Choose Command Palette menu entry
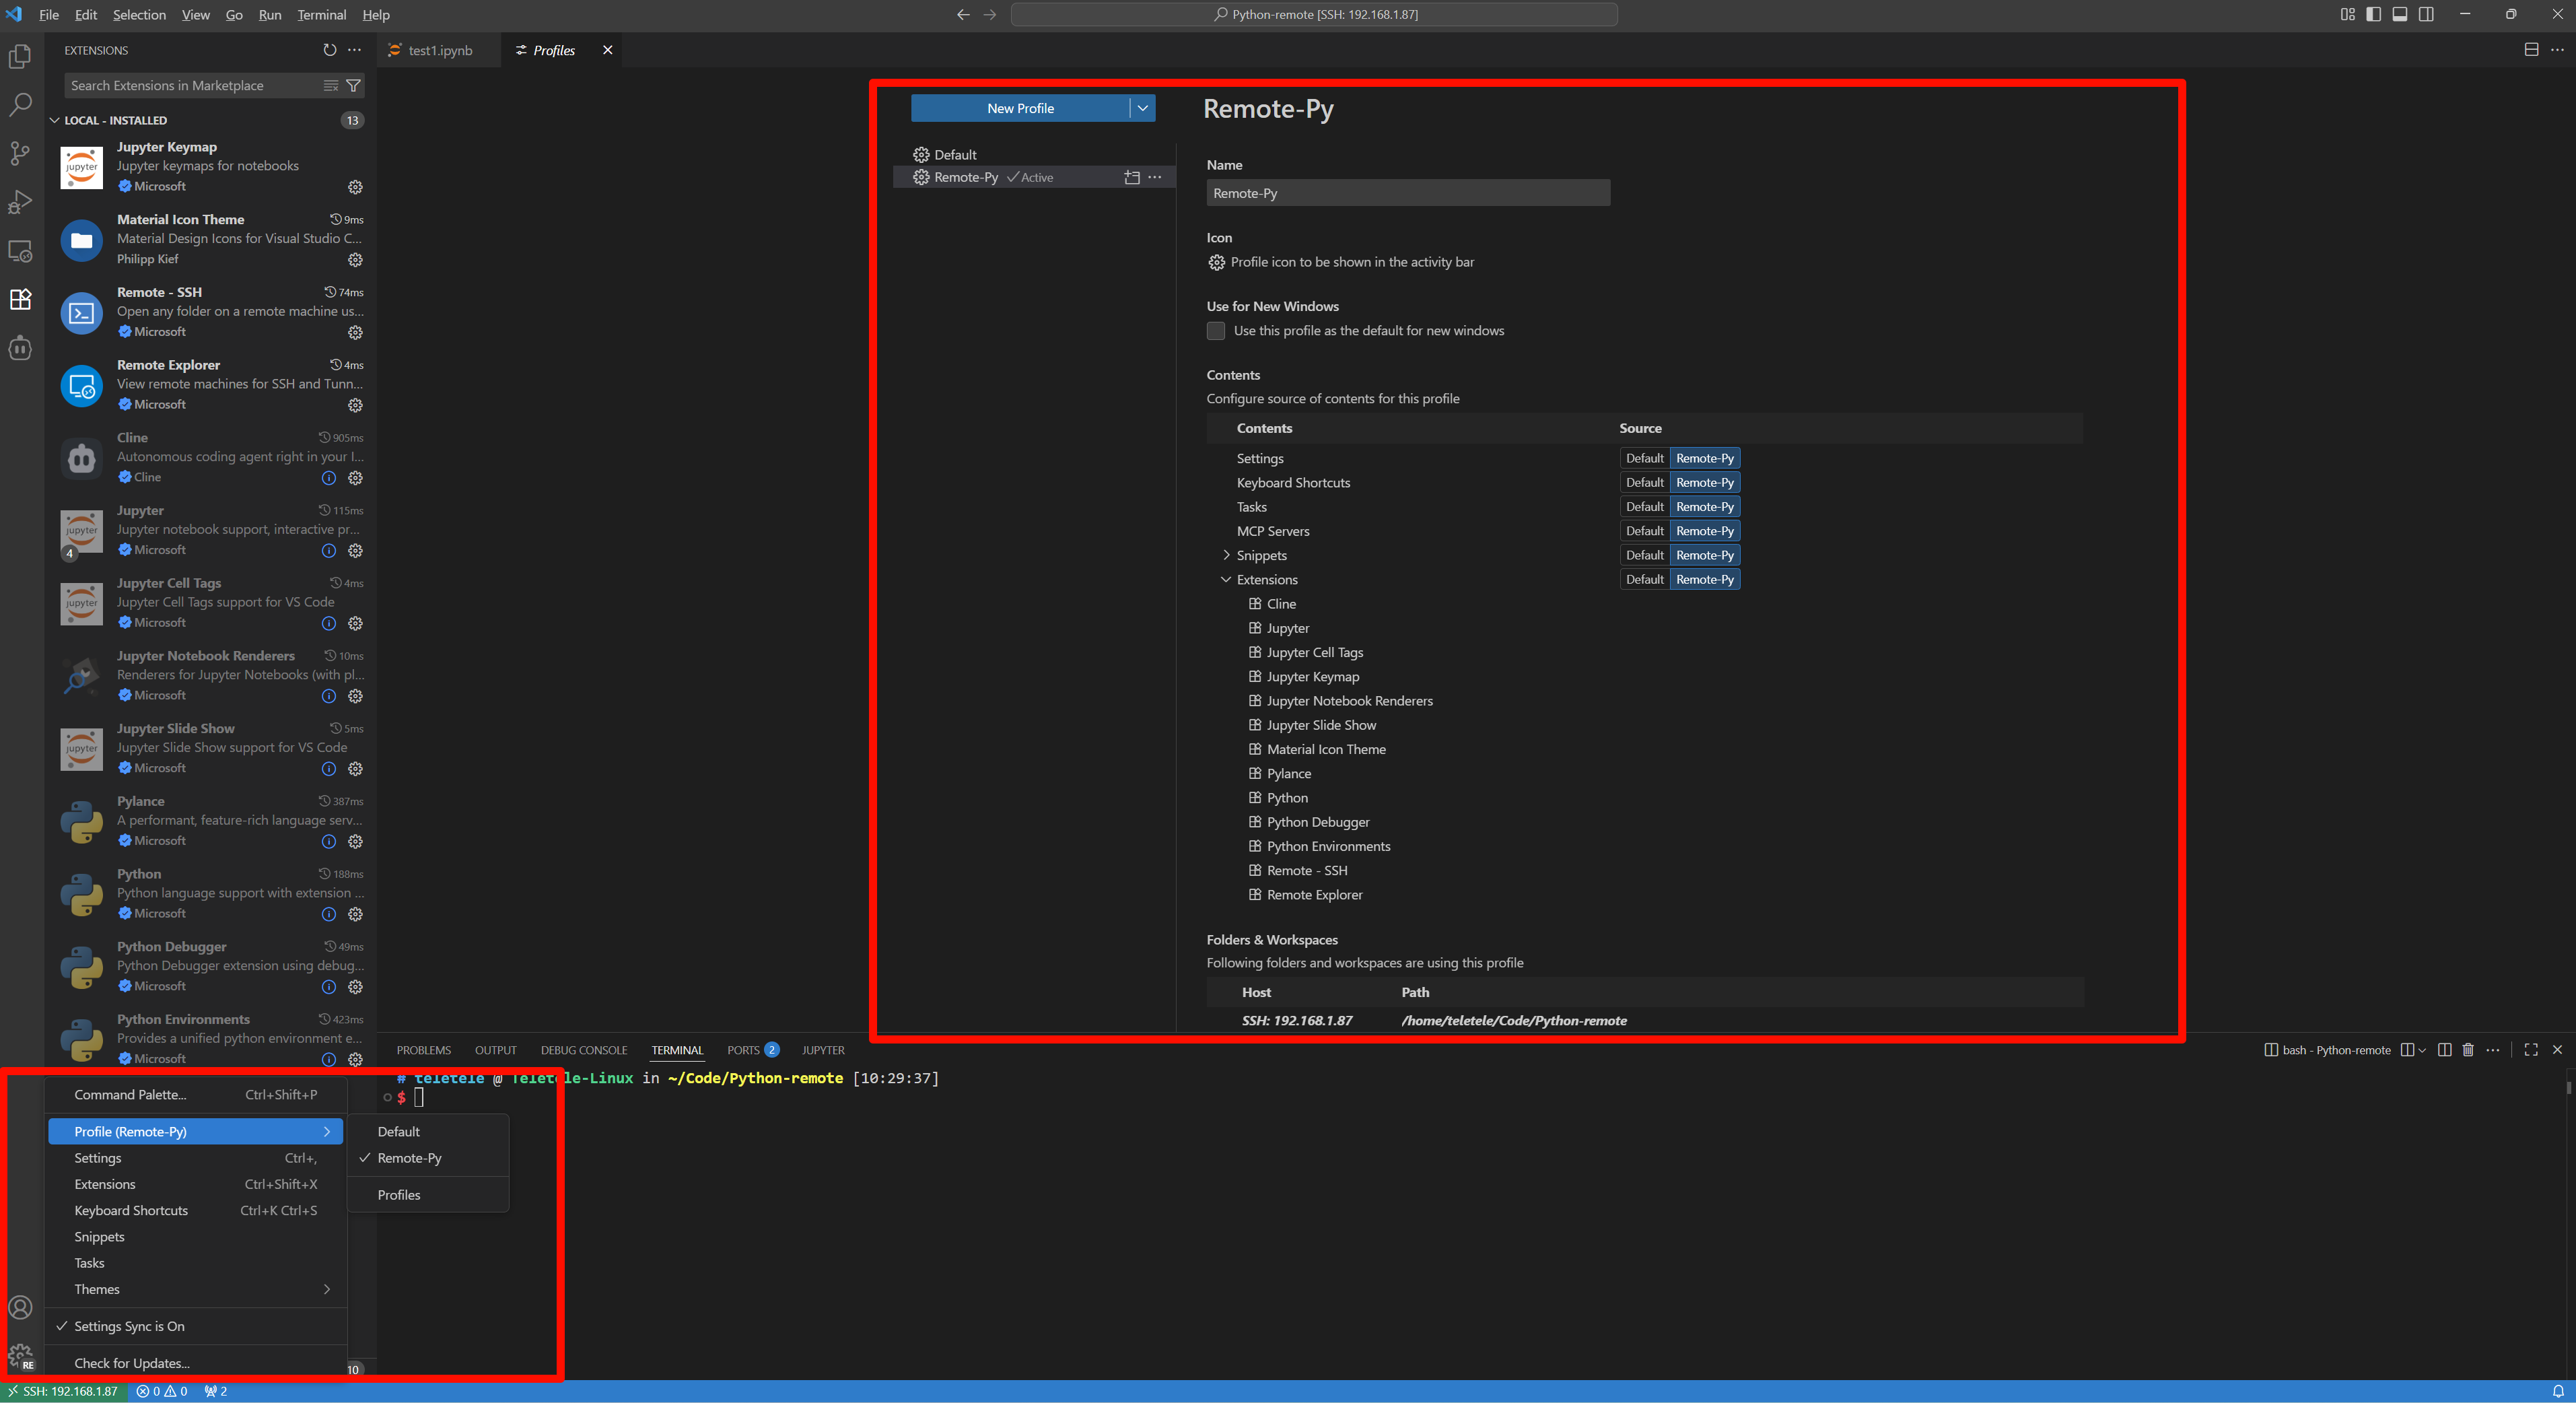 click(x=196, y=1095)
